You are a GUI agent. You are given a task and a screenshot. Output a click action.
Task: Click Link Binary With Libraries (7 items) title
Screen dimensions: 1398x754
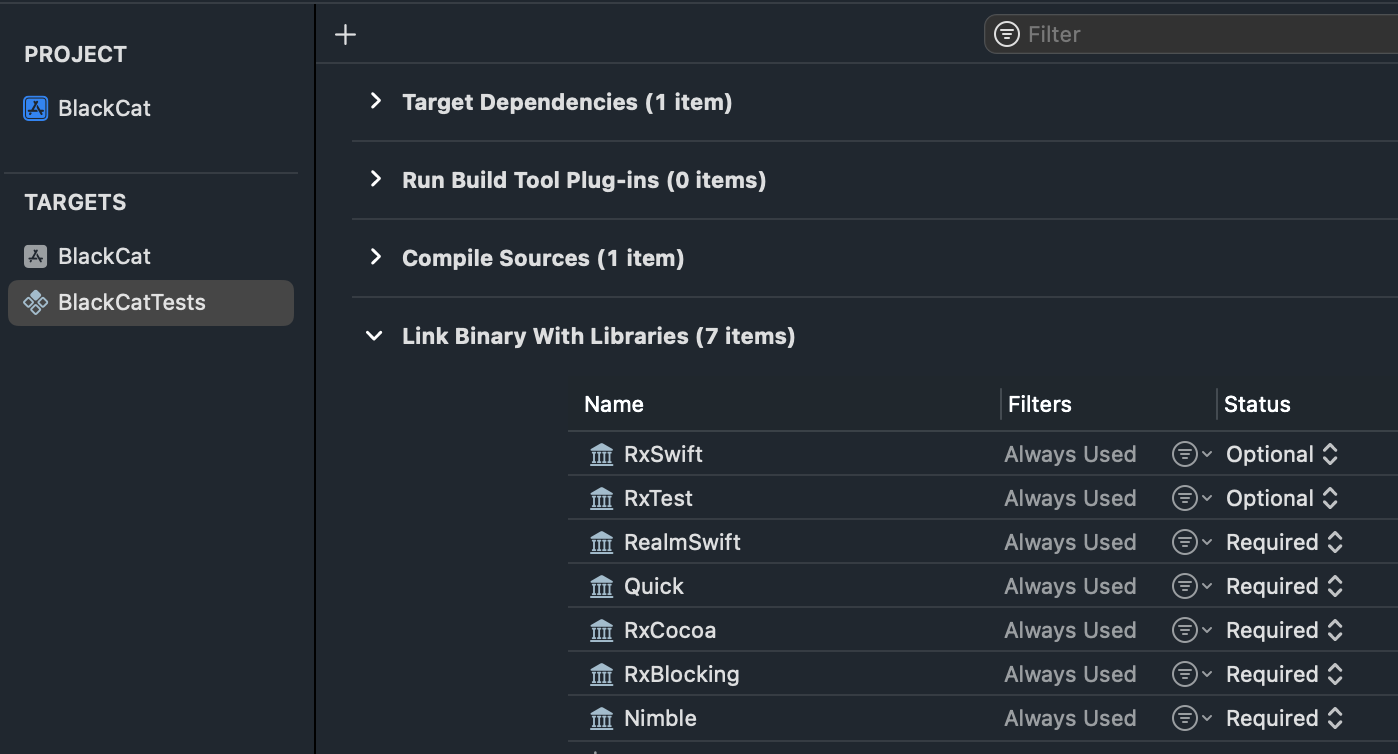point(598,336)
